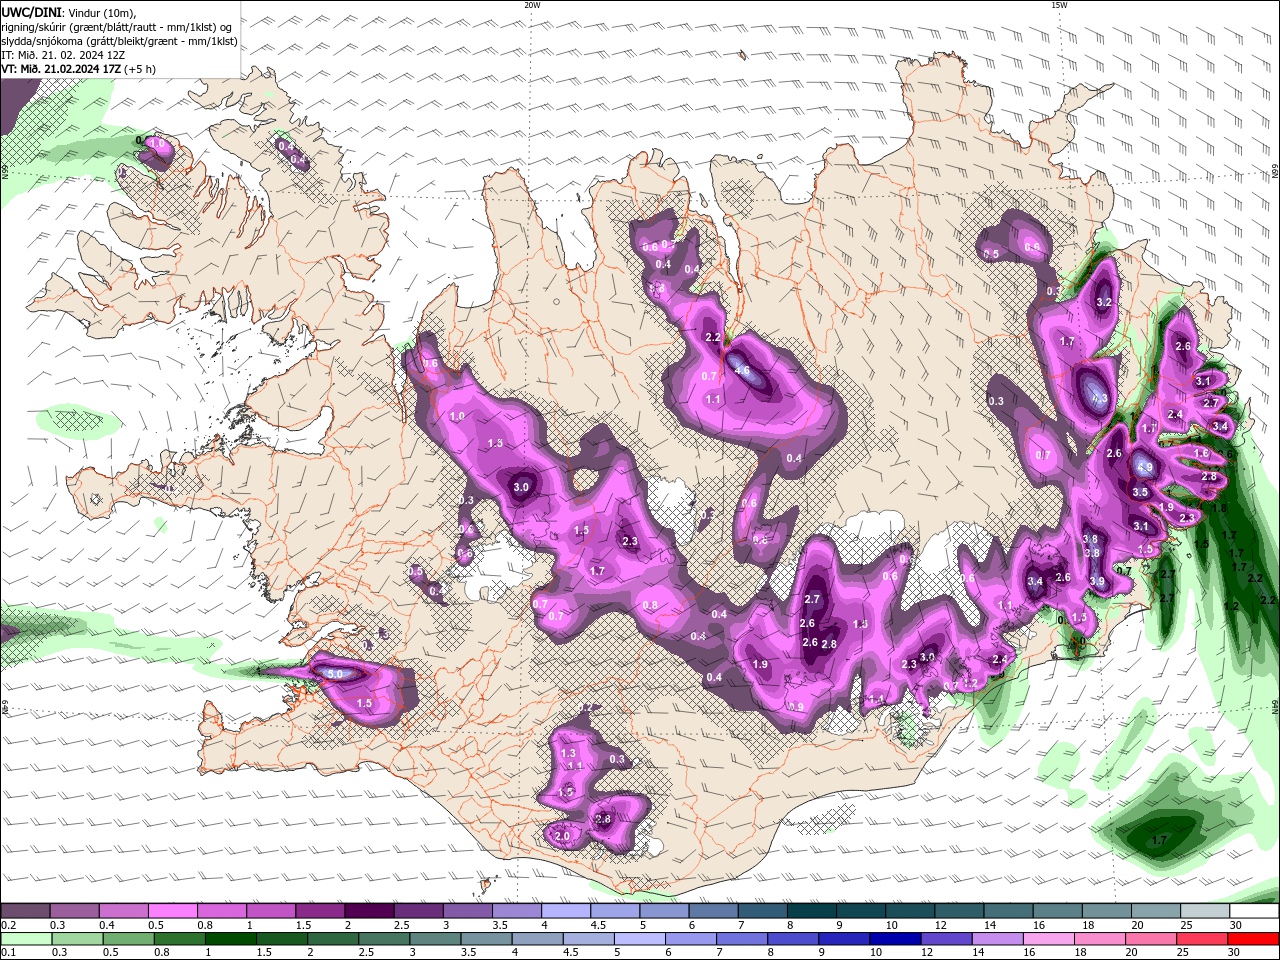Click the 'slydda/snjókoma' legend description line
1280x960 pixels.
120,41
